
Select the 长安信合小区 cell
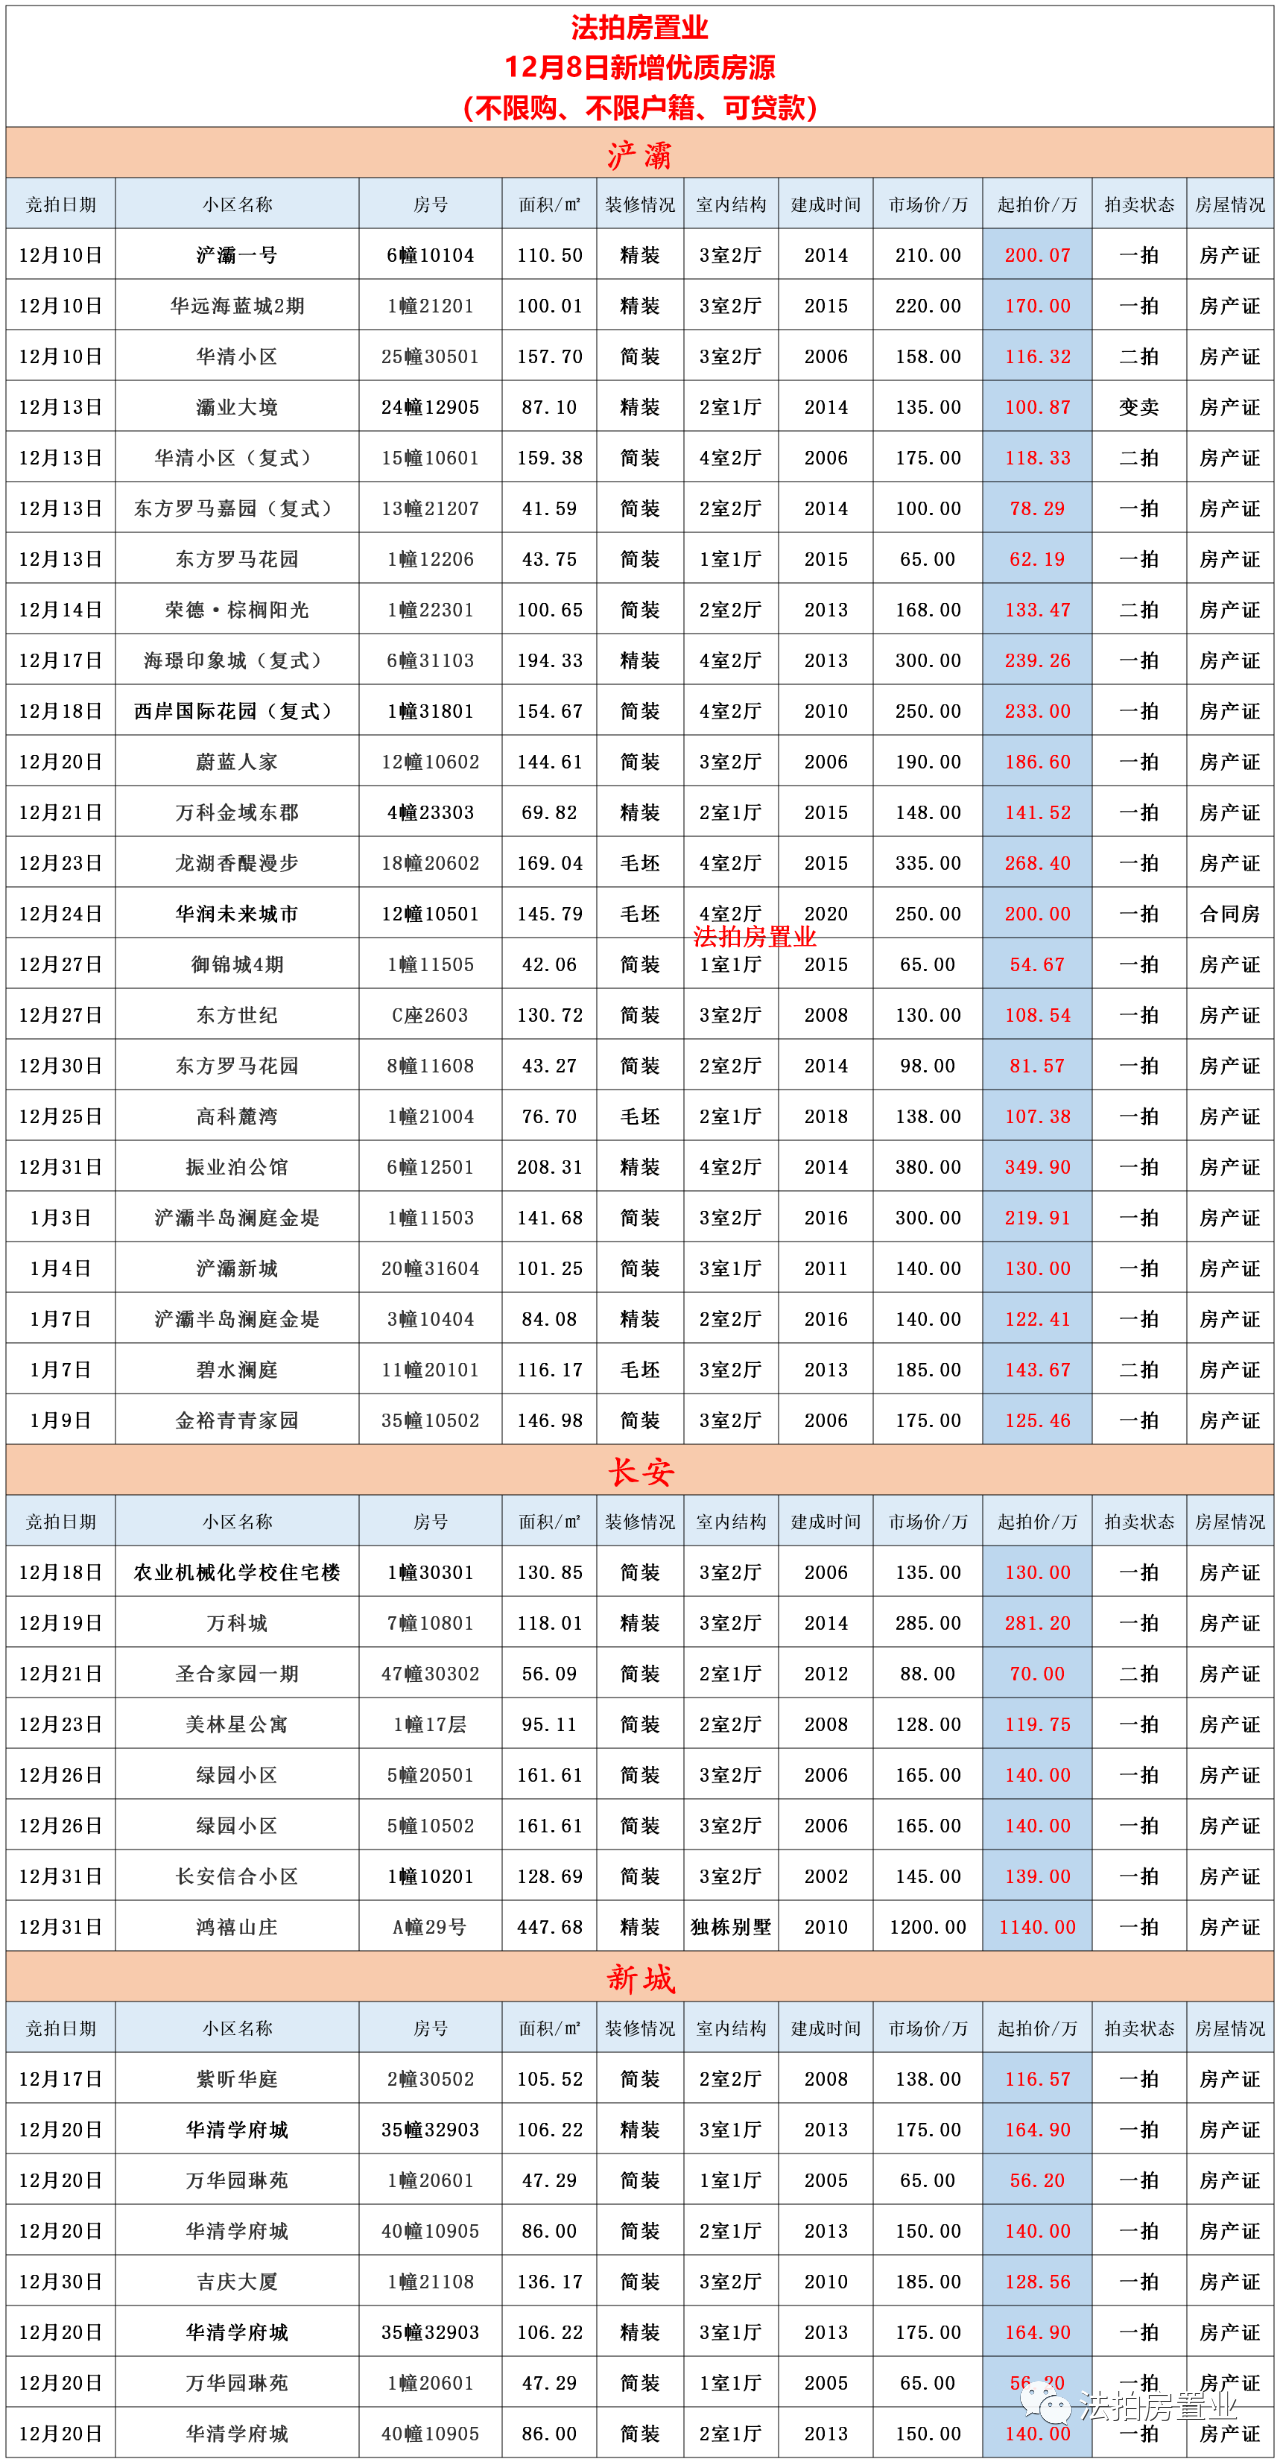click(x=237, y=1876)
